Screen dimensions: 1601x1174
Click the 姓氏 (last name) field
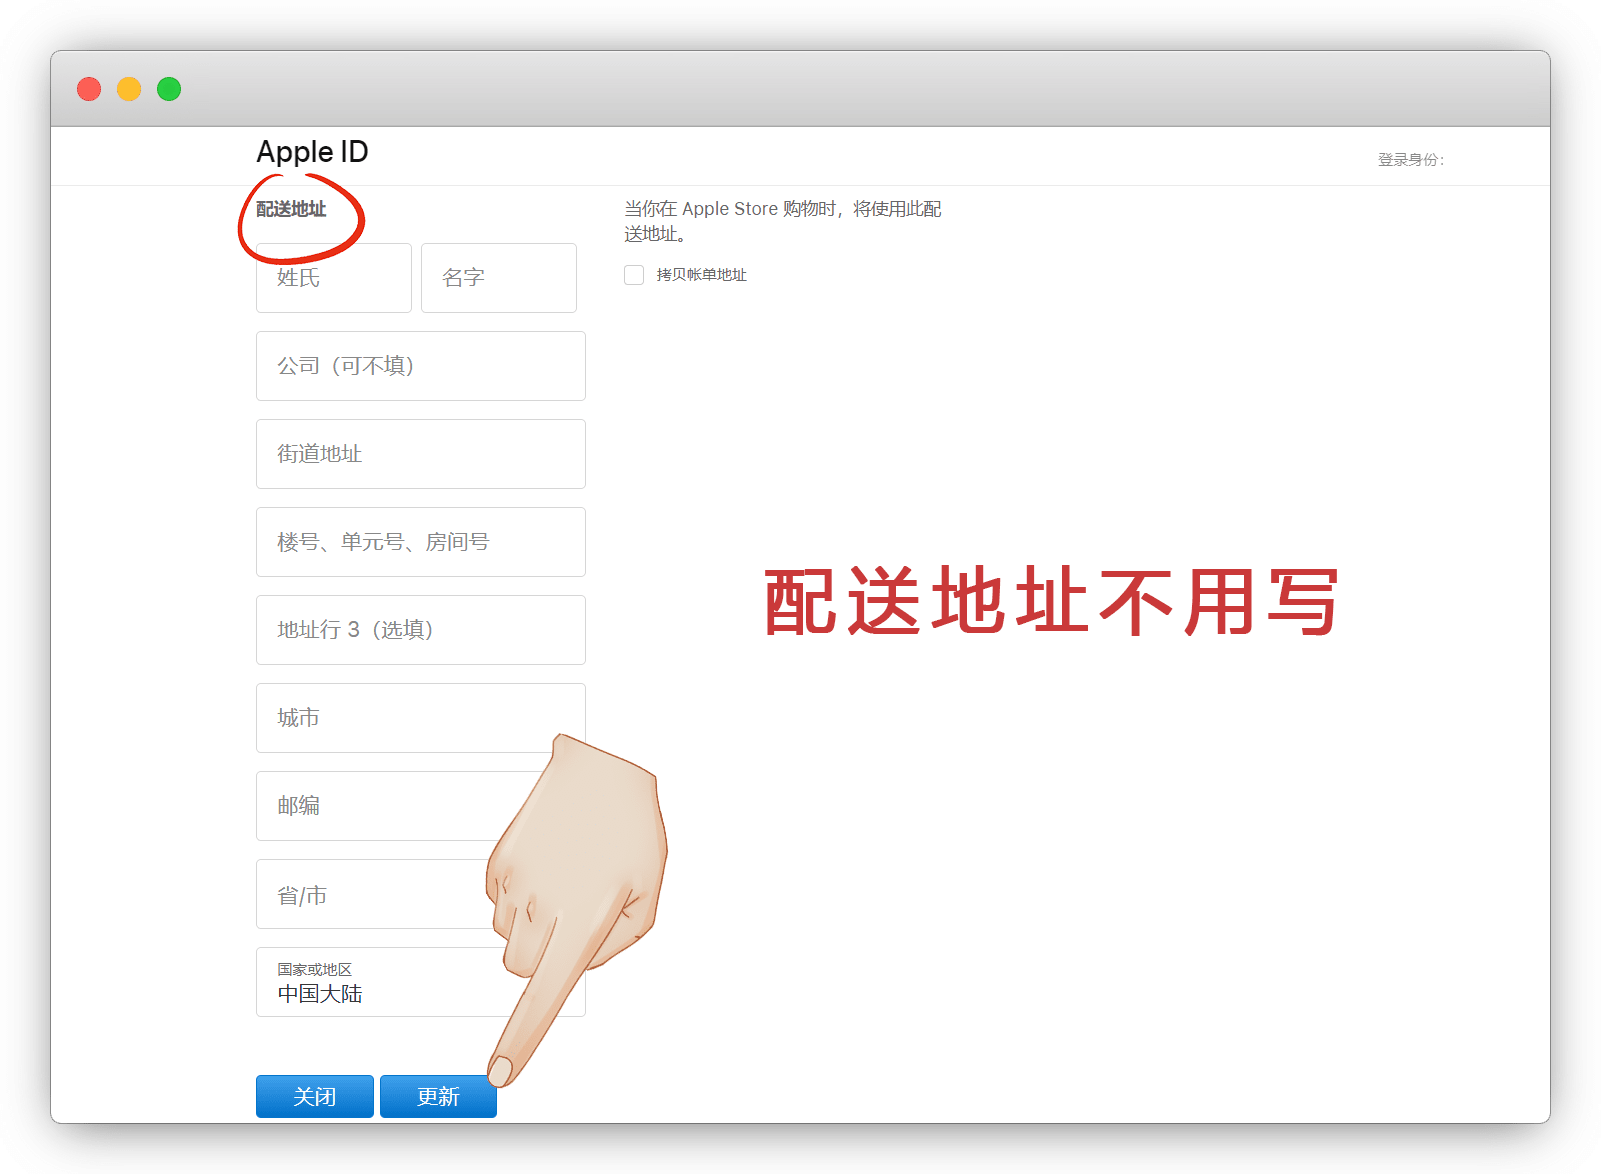point(333,278)
